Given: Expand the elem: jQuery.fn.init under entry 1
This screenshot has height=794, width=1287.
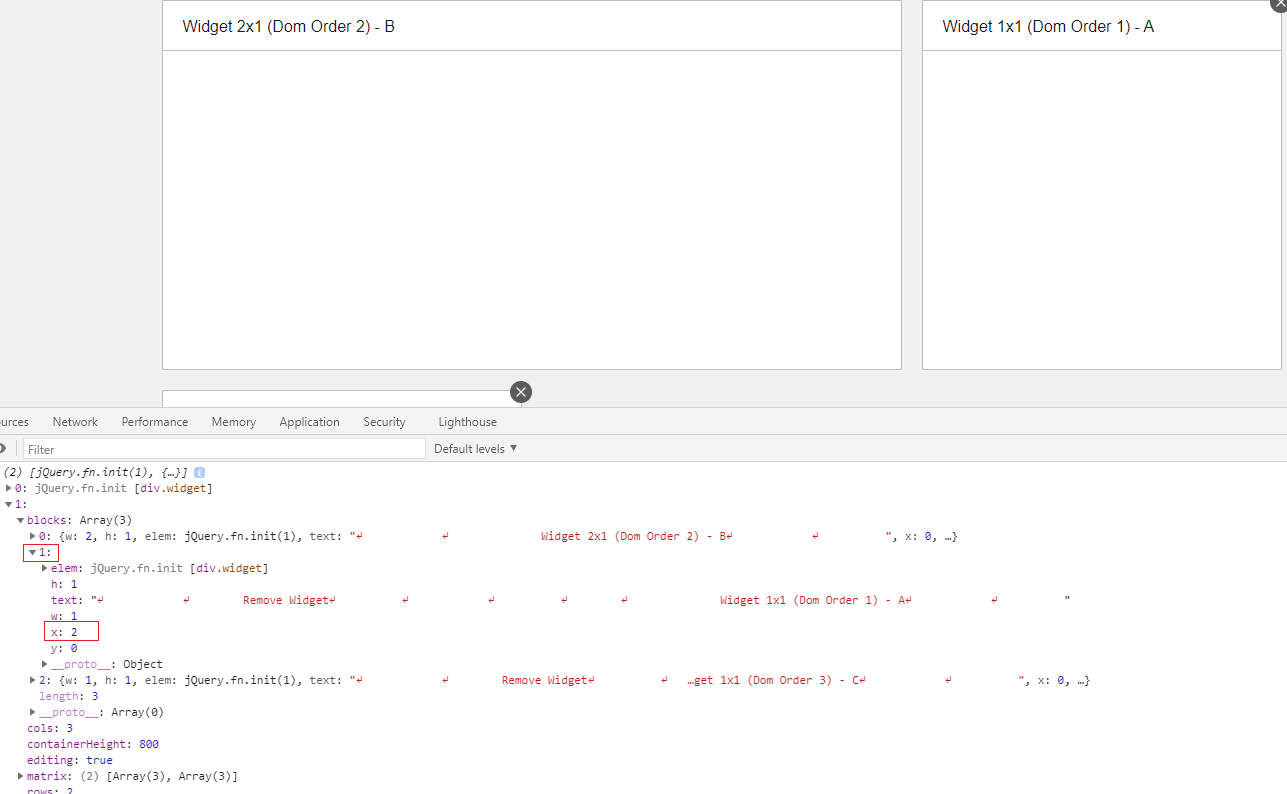Looking at the screenshot, I should coord(45,568).
